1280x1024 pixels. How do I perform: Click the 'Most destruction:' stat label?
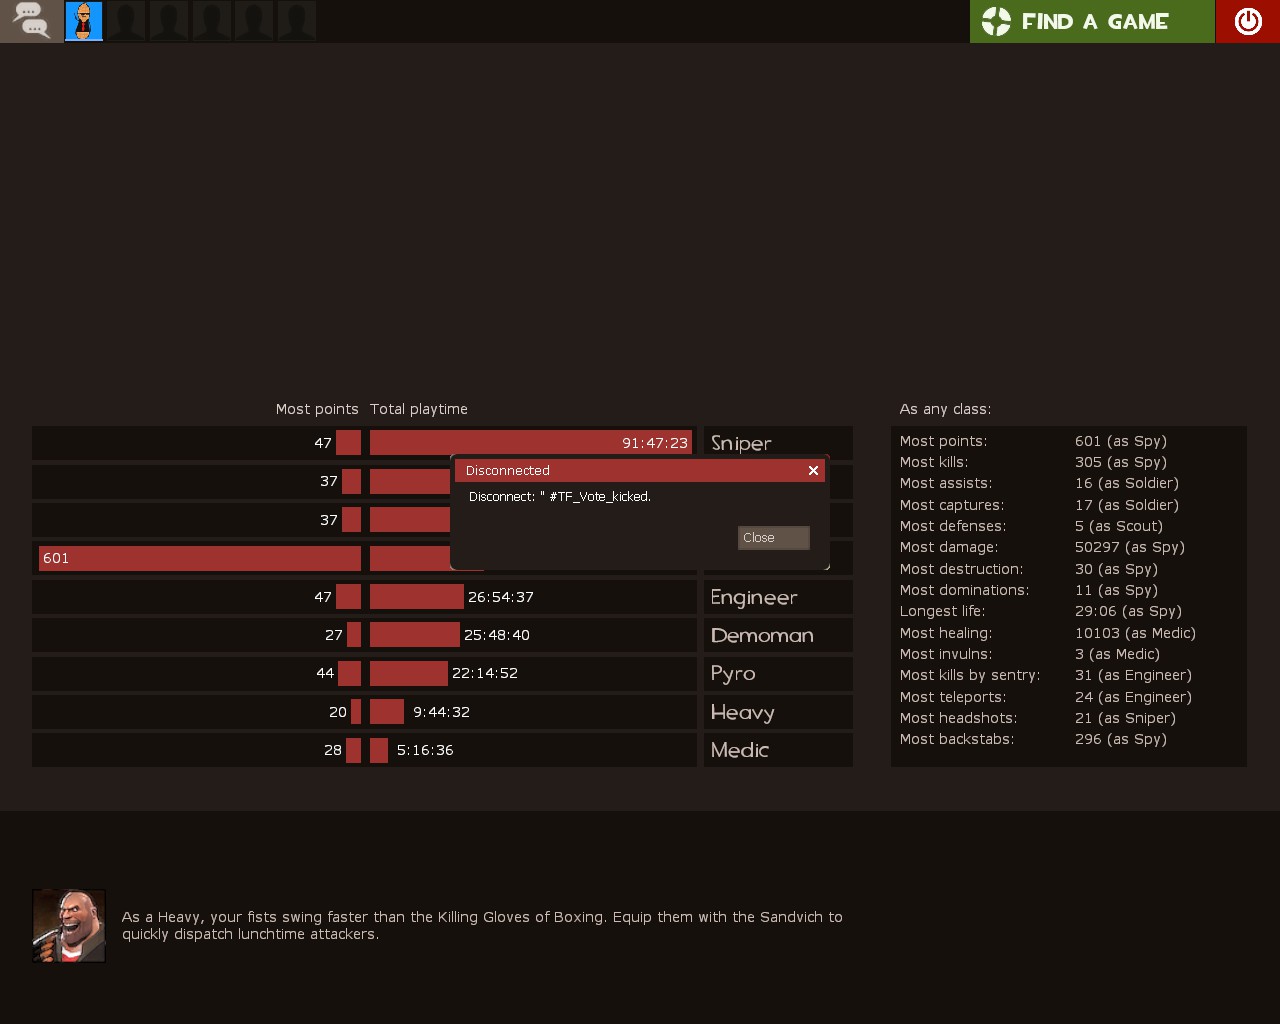pos(962,569)
